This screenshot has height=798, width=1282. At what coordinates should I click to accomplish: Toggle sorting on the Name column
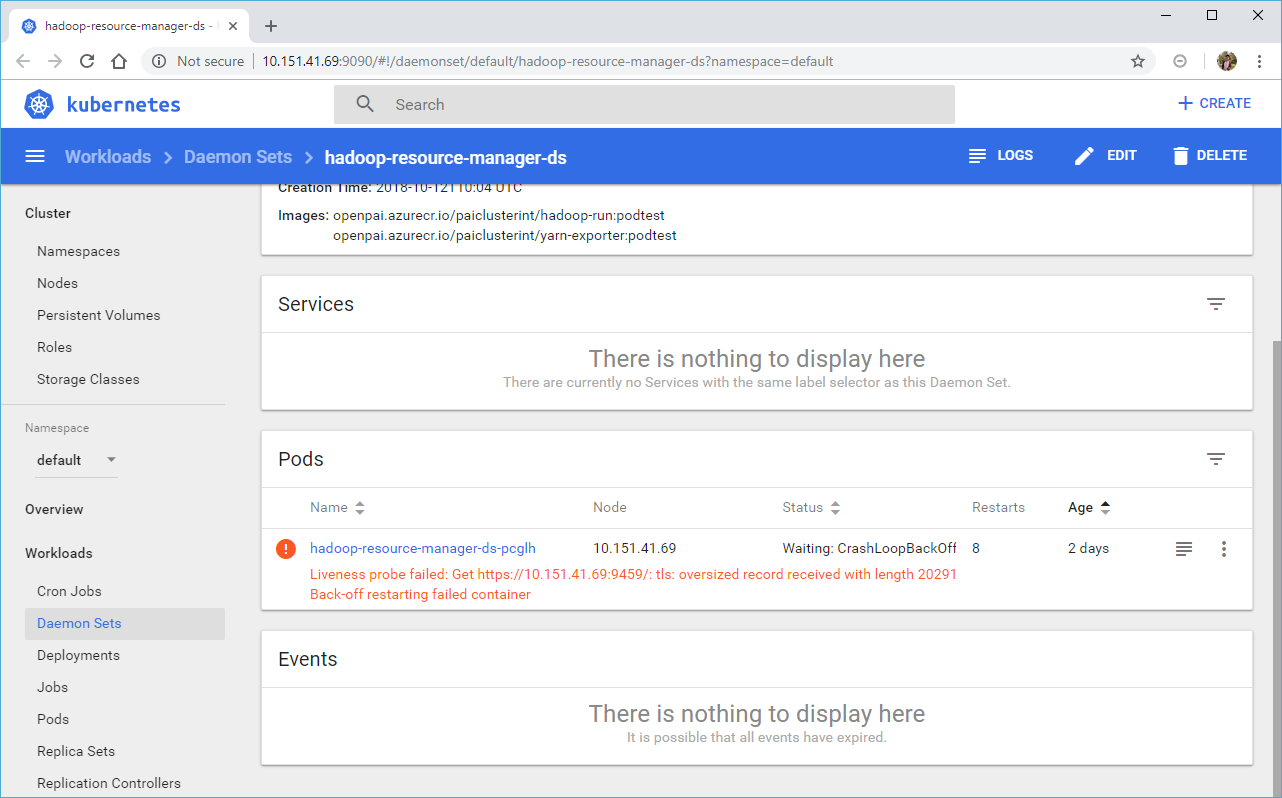pos(359,507)
